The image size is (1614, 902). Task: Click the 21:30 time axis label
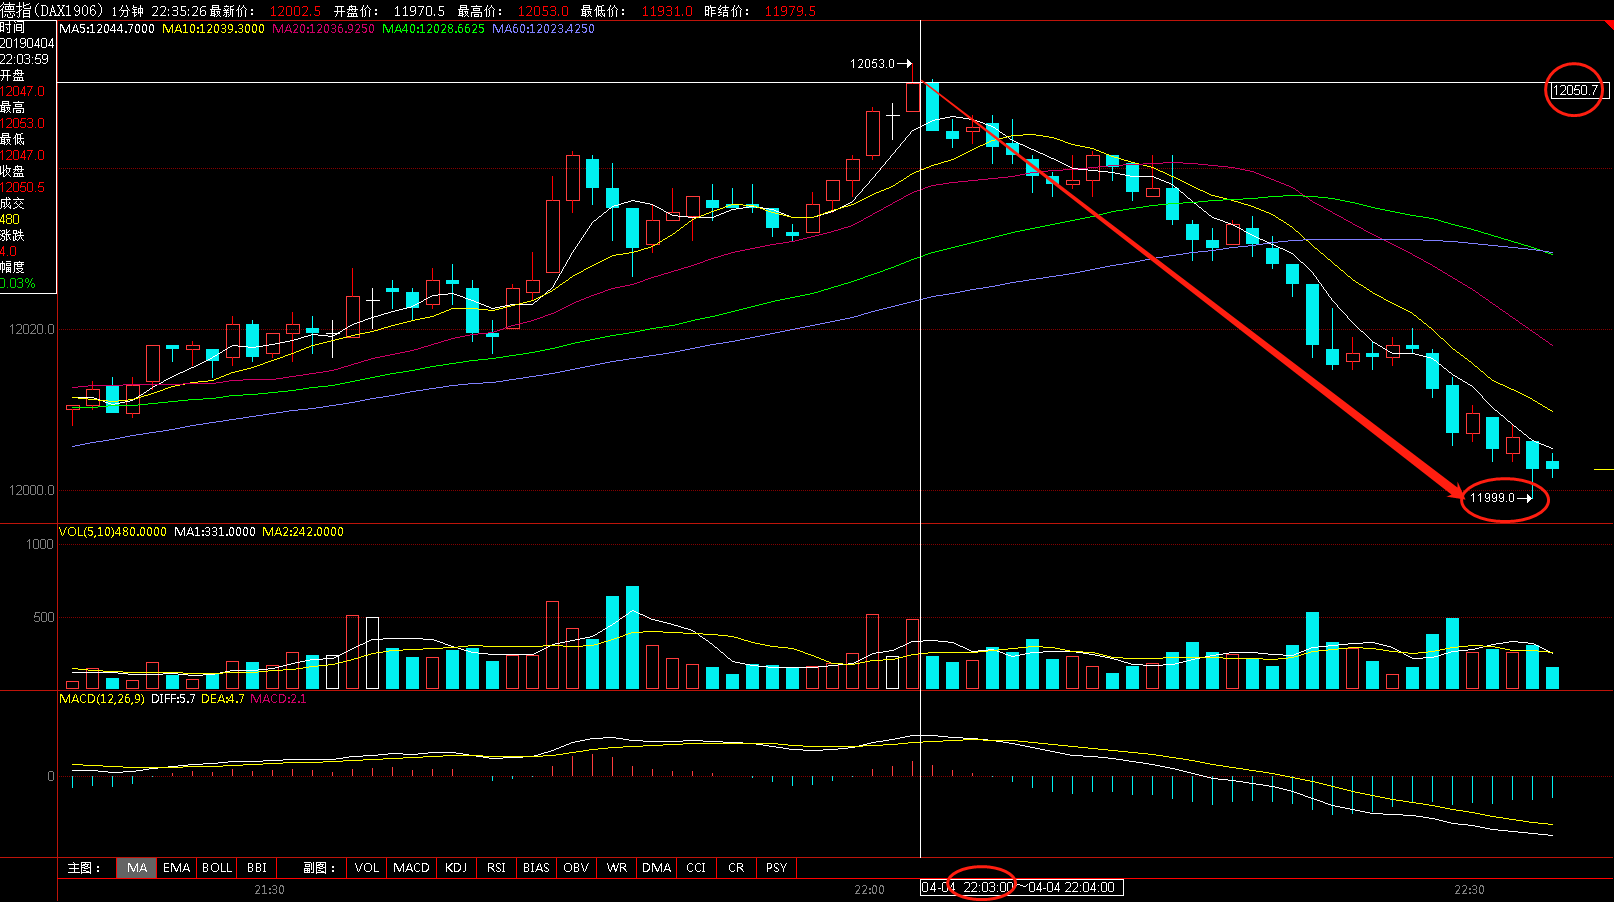click(x=270, y=890)
